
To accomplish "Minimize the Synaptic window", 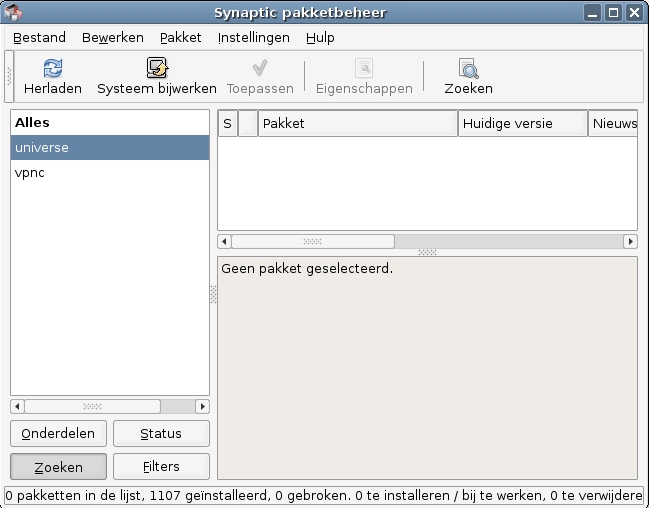I will tap(592, 12).
